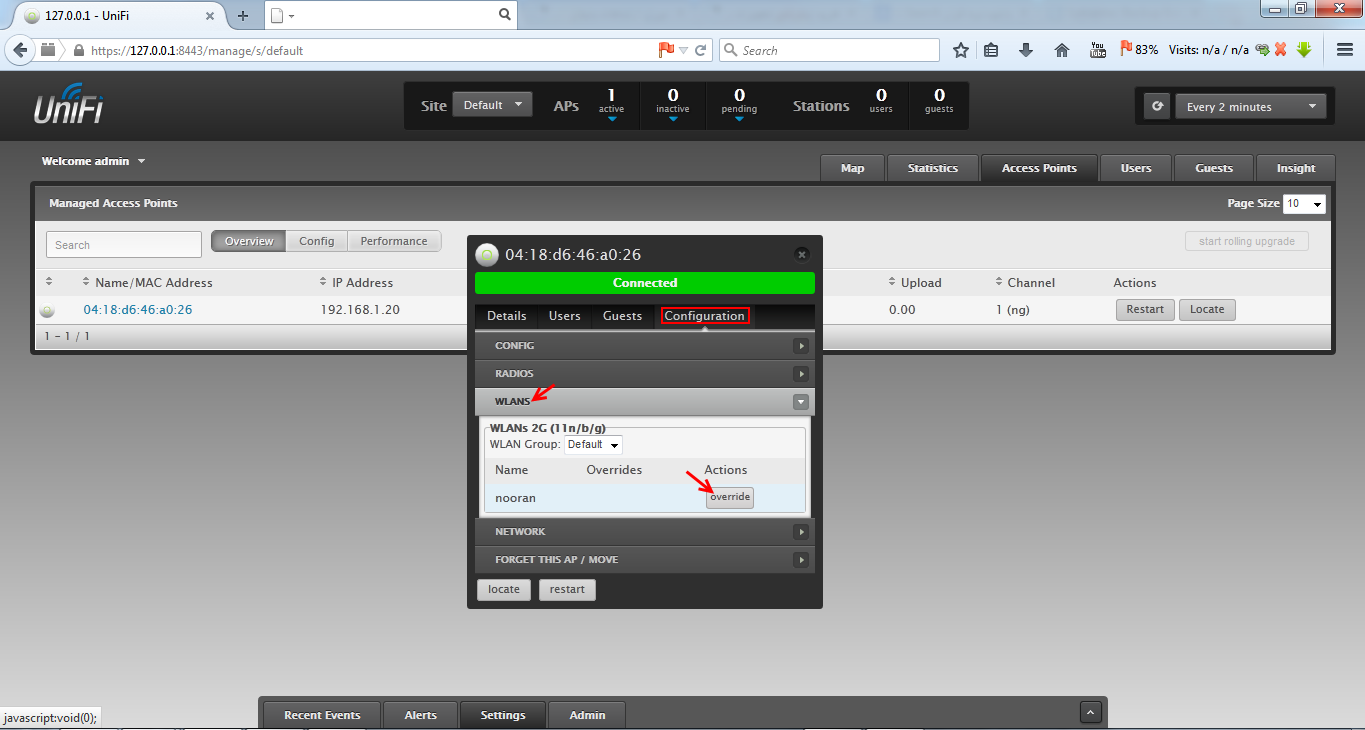The width and height of the screenshot is (1365, 730).
Task: Click the Managed Access Points Search field
Action: tap(124, 245)
